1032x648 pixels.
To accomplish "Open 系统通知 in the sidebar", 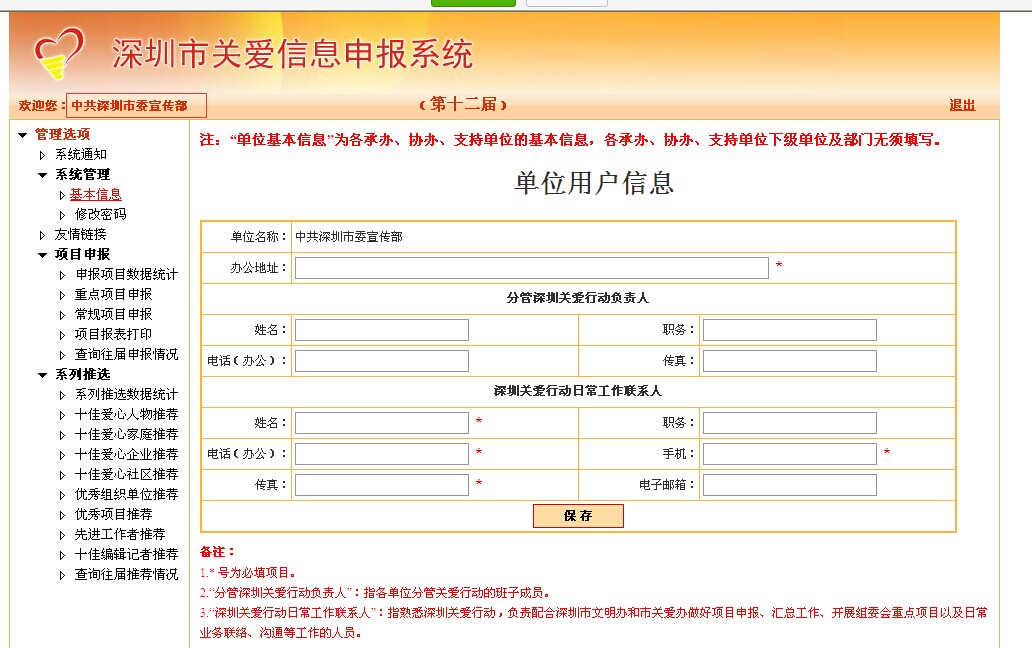I will (80, 155).
